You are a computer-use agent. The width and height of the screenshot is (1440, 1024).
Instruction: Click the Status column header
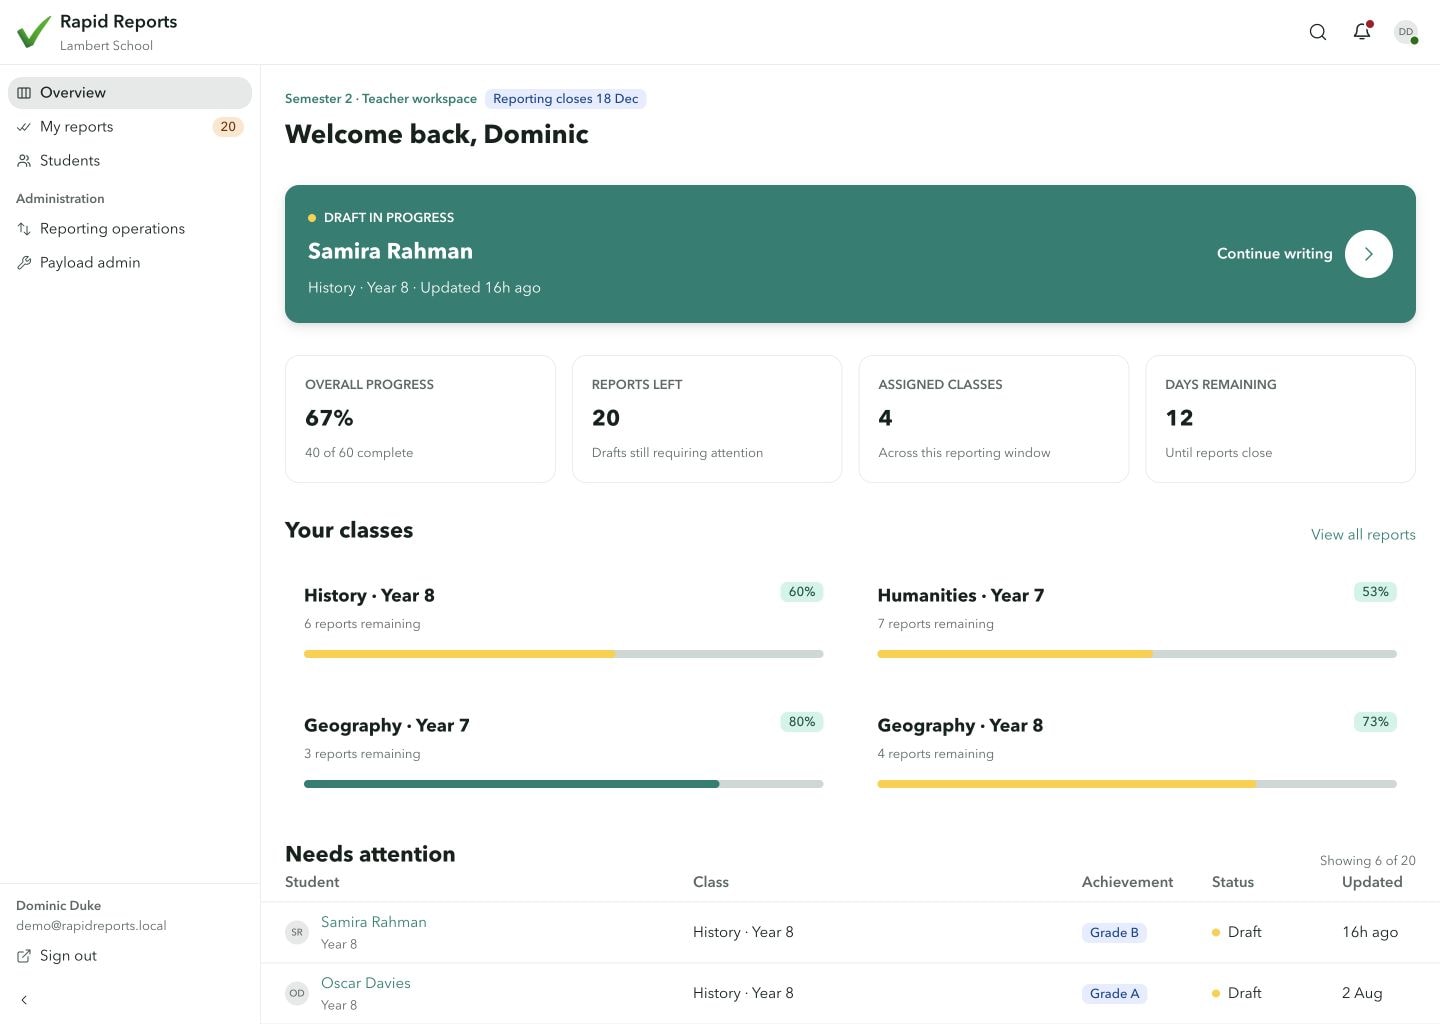pos(1233,882)
